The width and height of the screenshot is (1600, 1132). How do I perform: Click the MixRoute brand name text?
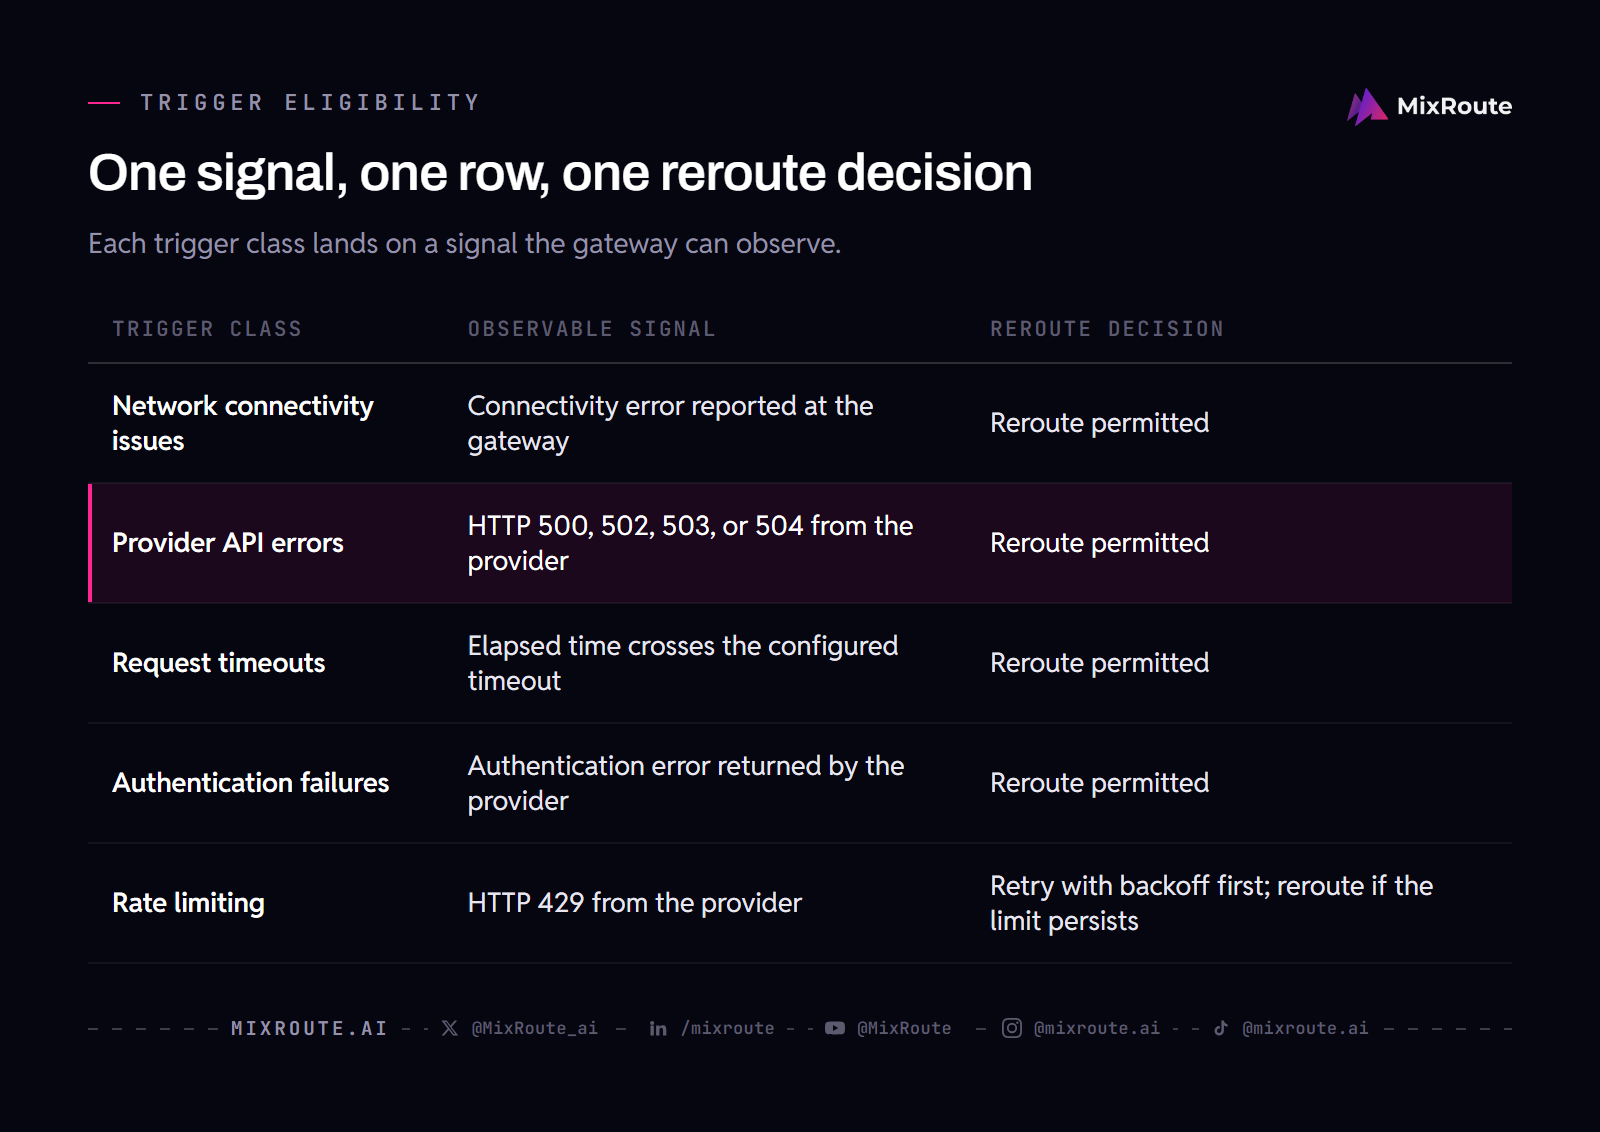pyautogui.click(x=1454, y=106)
